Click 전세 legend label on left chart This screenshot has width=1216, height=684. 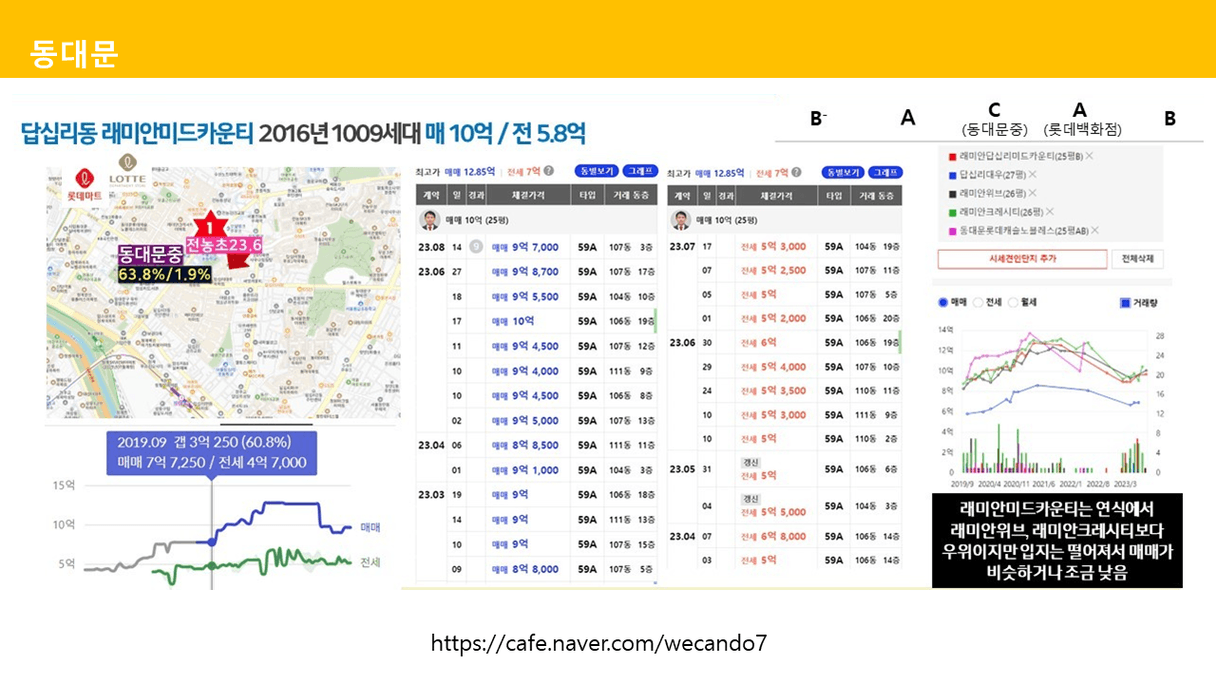(368, 562)
